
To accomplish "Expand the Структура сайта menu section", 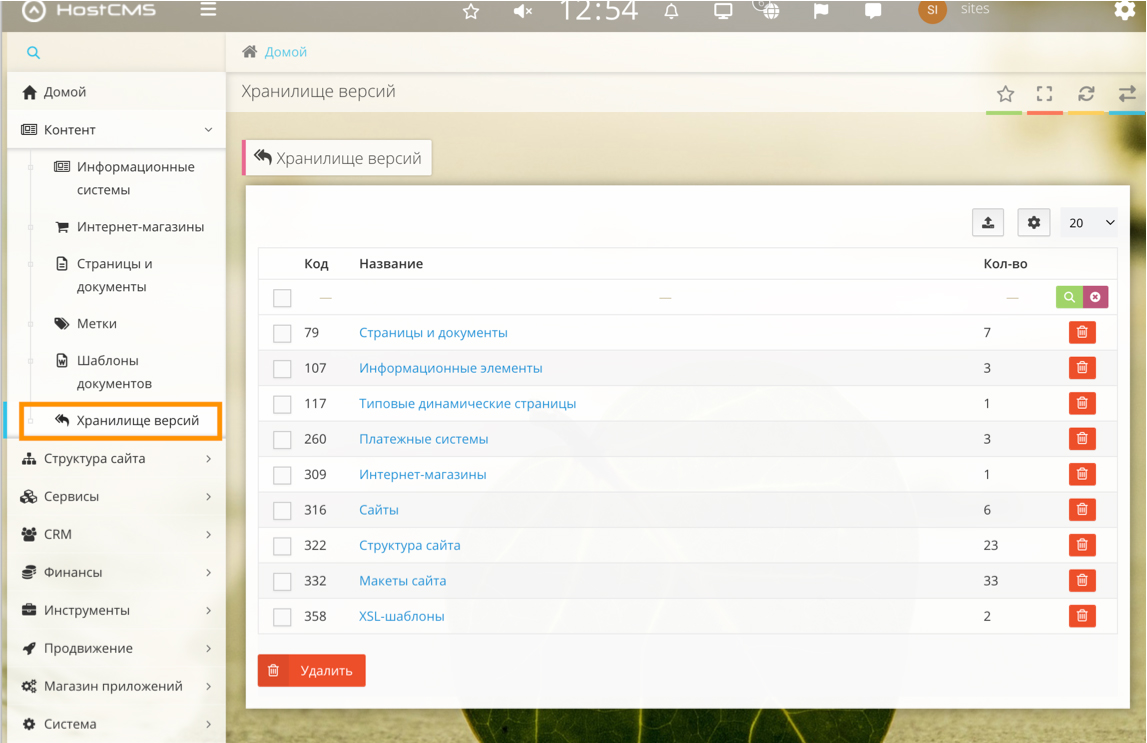I will pos(117,459).
